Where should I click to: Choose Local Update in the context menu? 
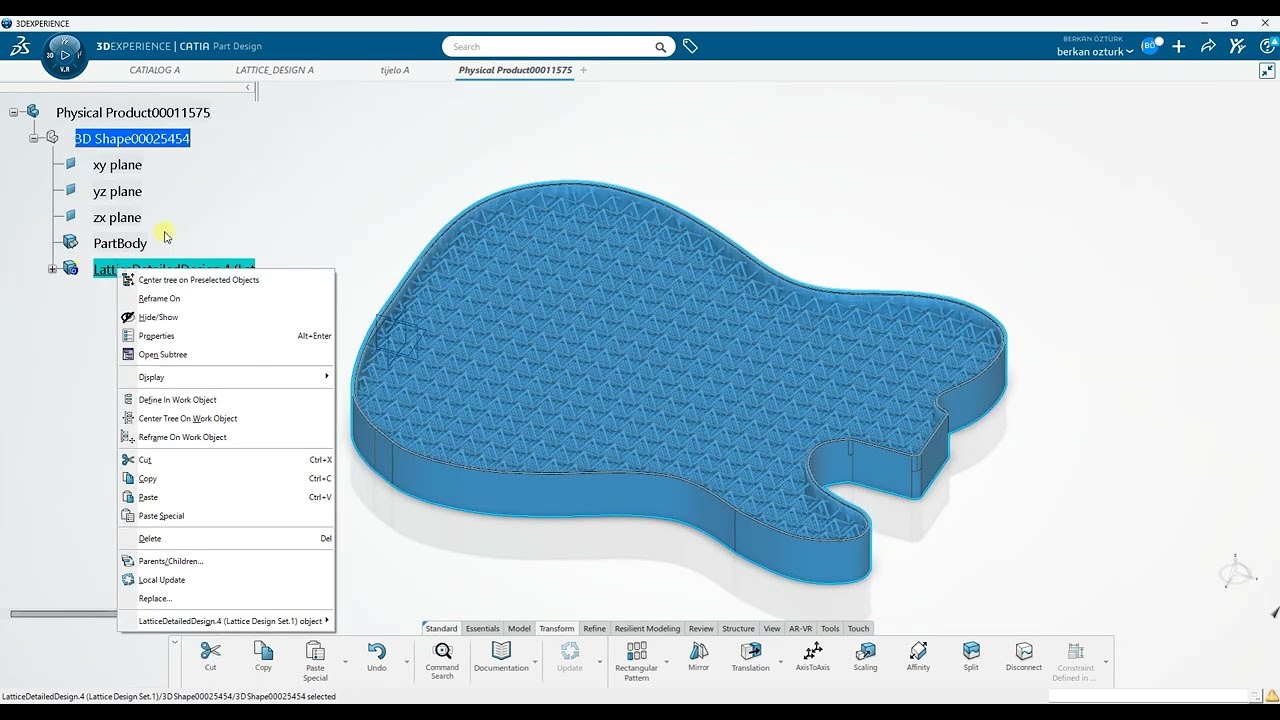pos(226,580)
